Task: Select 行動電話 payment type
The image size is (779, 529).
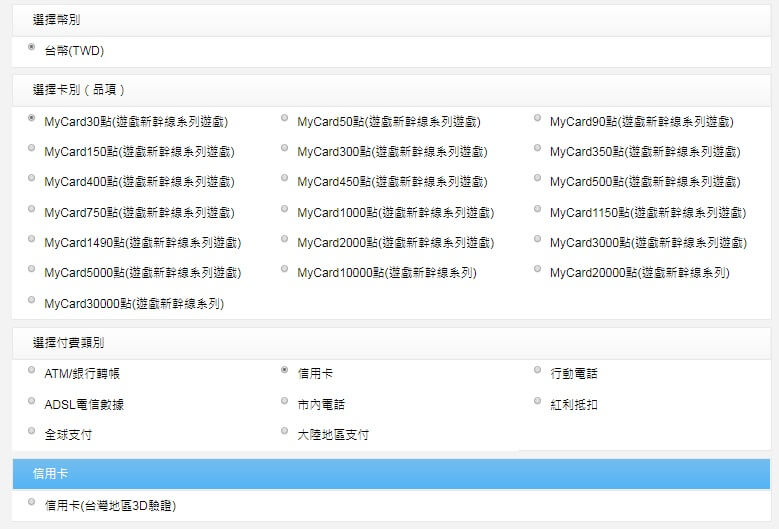Action: [x=537, y=370]
